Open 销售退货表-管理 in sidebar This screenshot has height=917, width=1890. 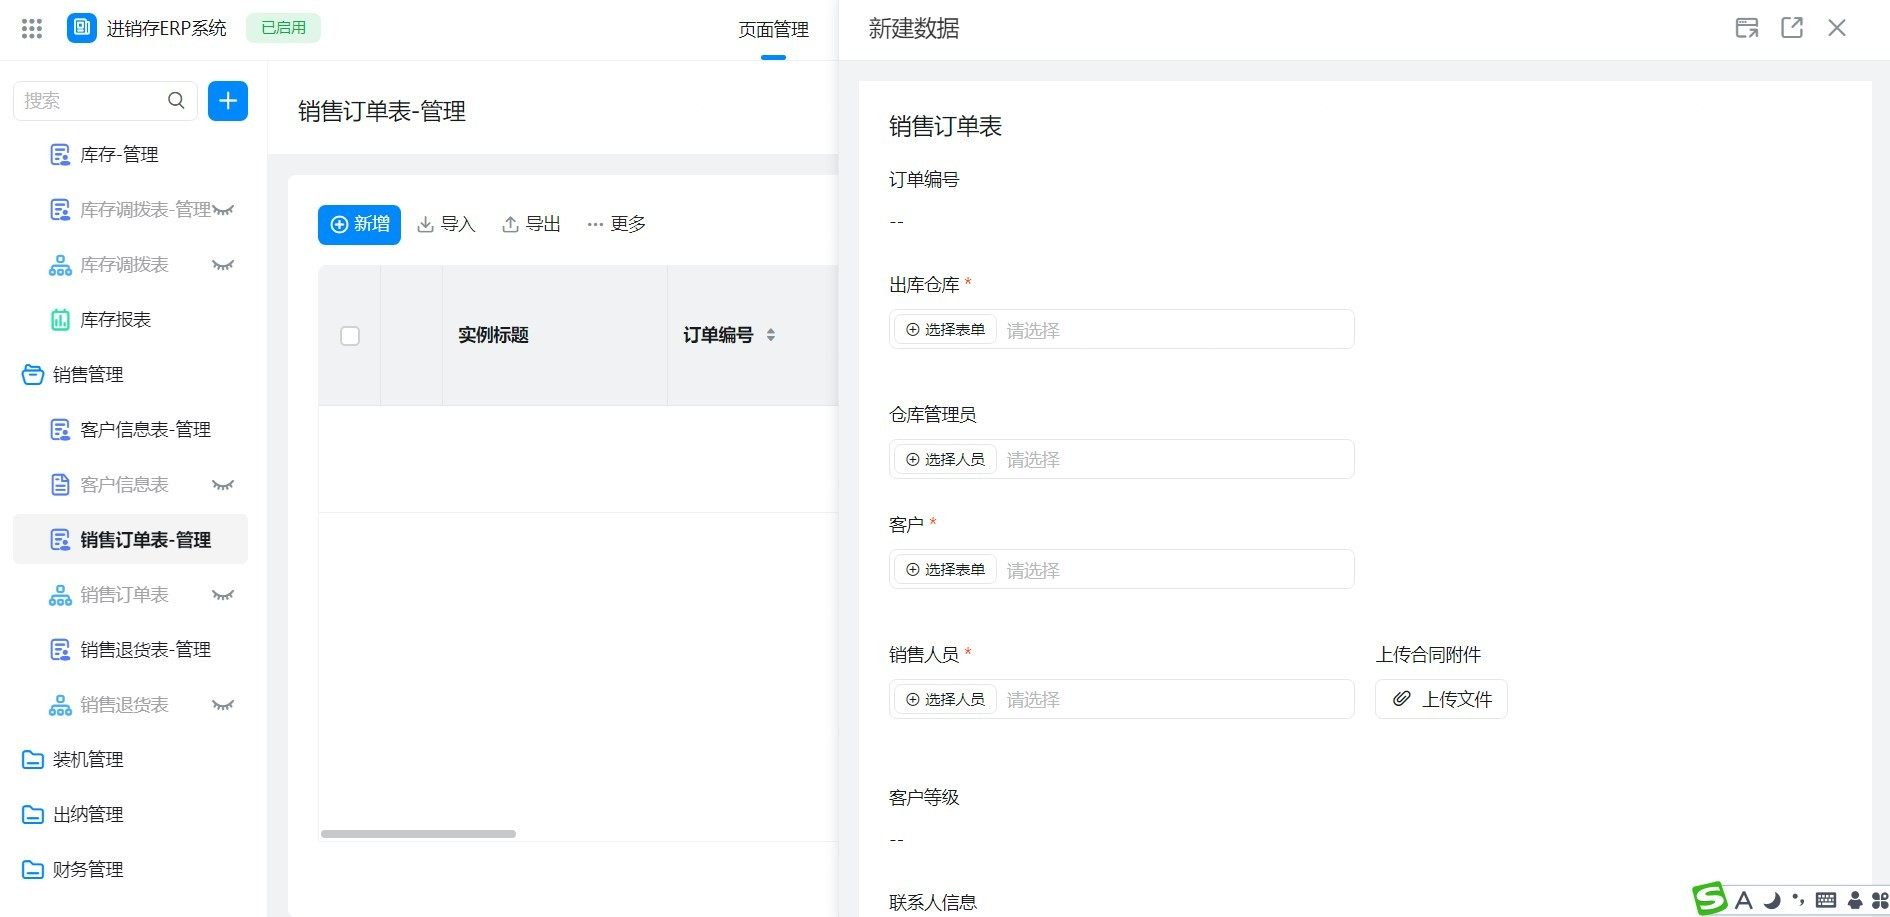145,650
